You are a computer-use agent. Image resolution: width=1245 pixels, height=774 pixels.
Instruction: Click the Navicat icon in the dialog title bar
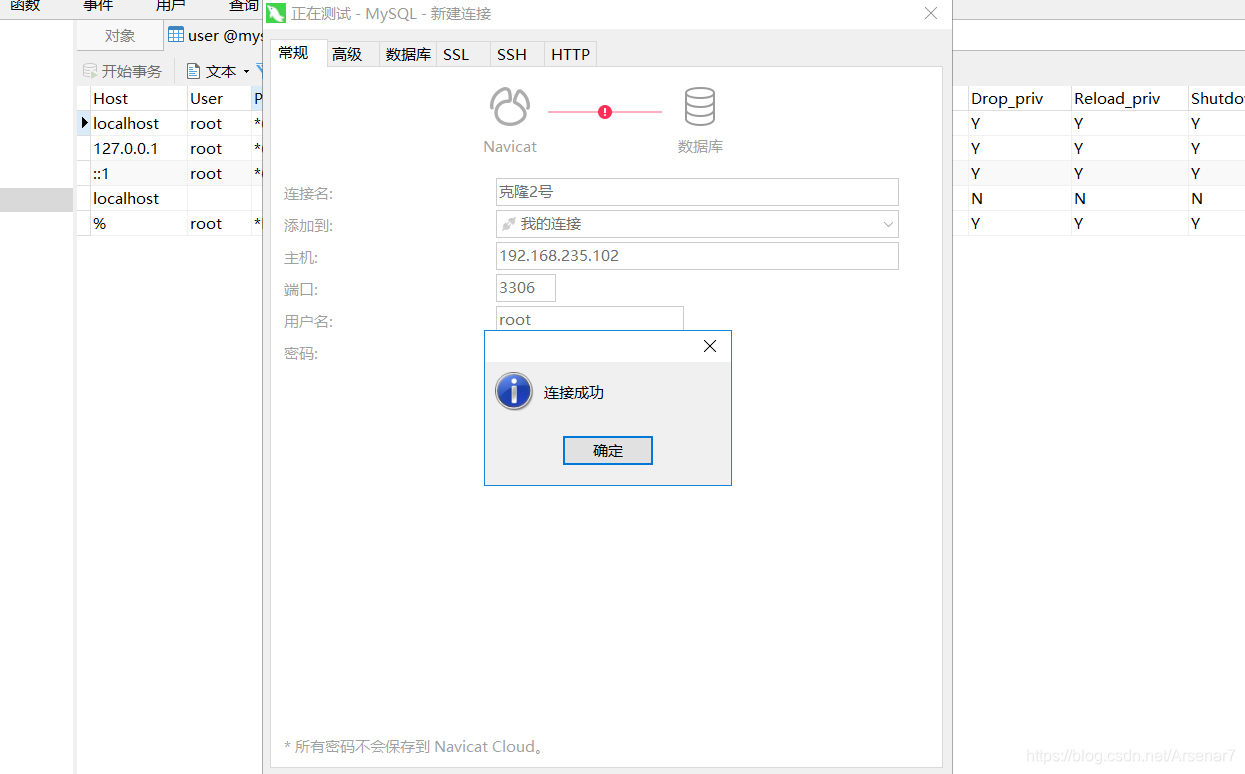pos(276,14)
